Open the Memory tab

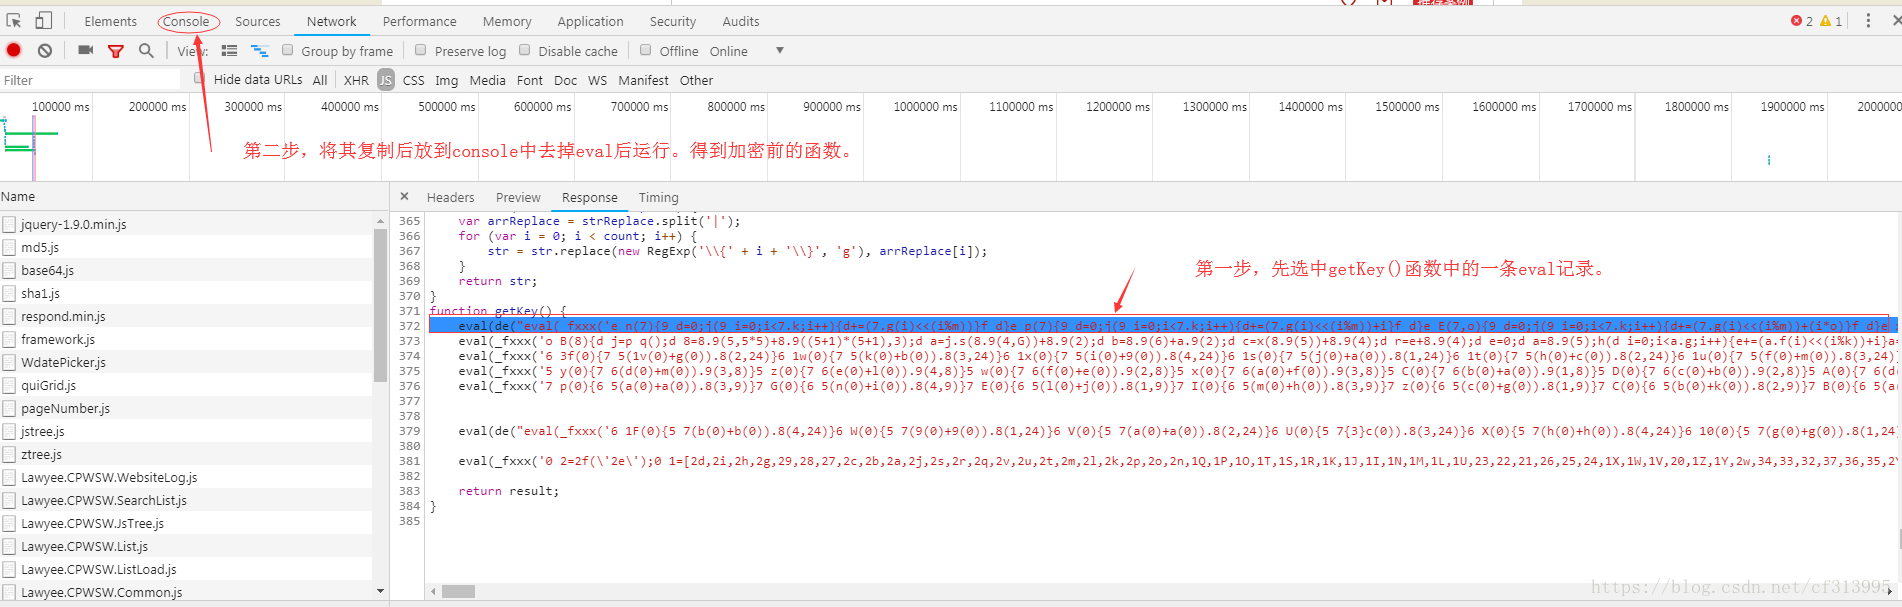tap(507, 21)
